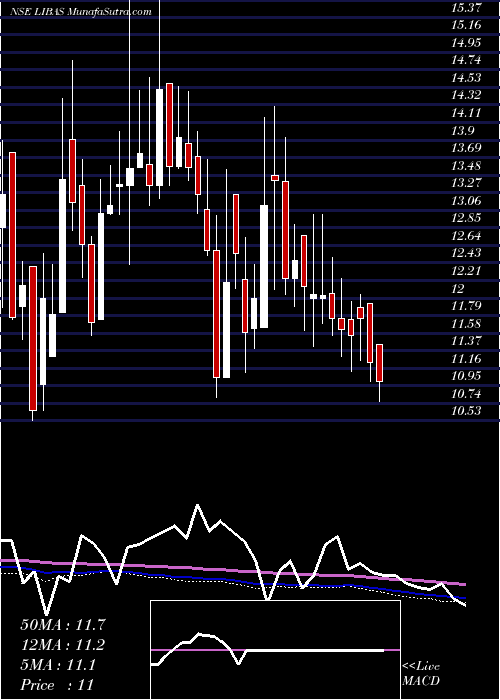Click the 12.64 price axis label
Image resolution: width=500 pixels, height=700 pixels.
[467, 236]
